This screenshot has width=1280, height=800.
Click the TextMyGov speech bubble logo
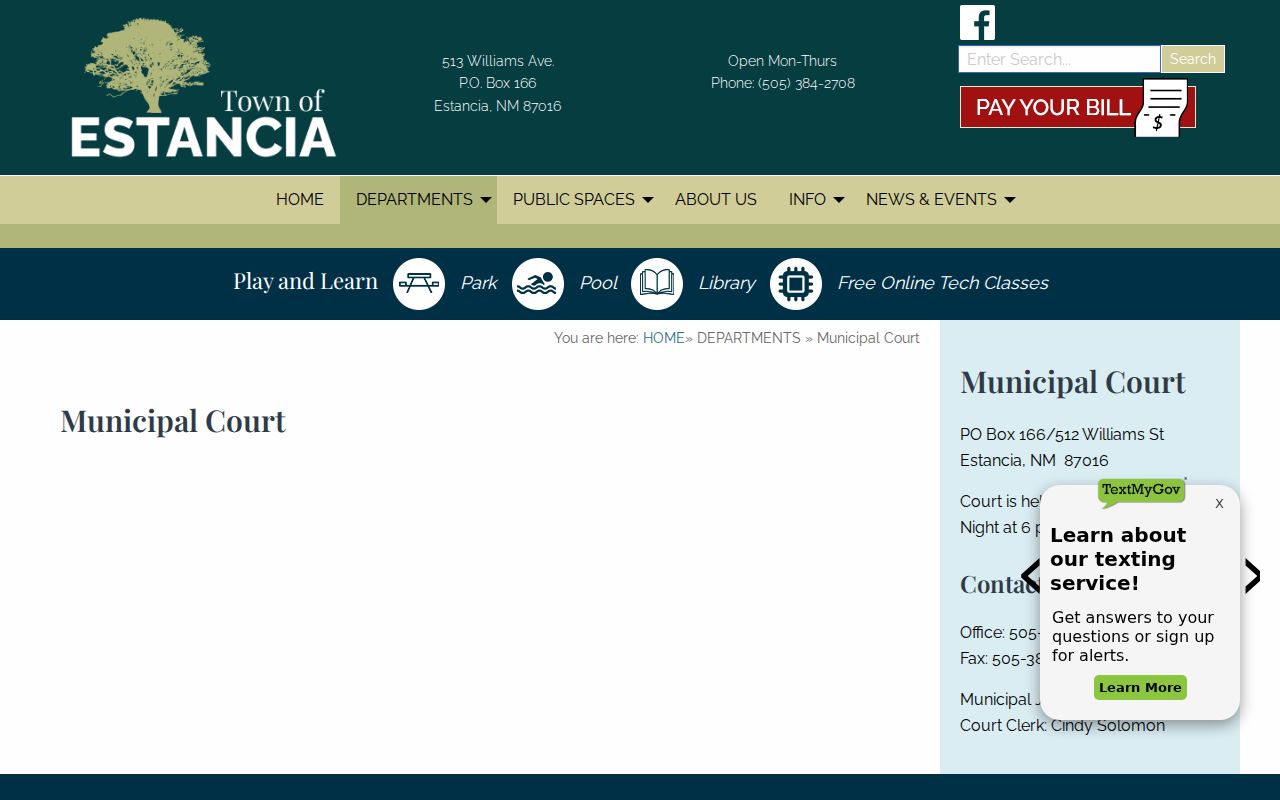coord(1141,492)
